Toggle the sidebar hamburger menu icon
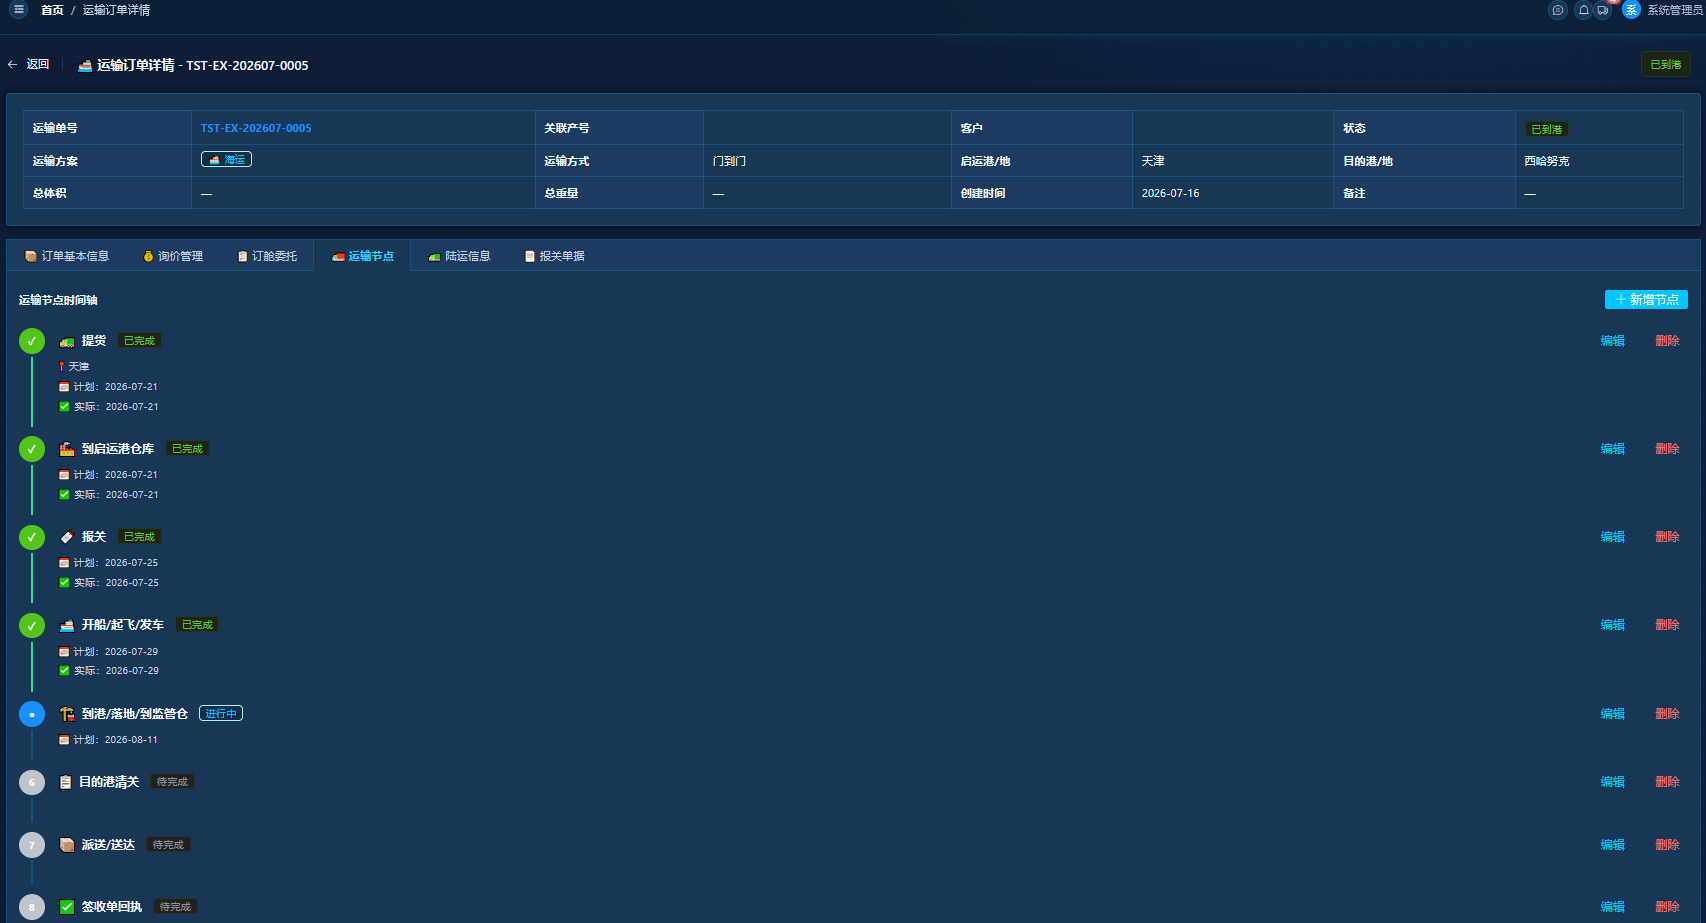Image resolution: width=1706 pixels, height=923 pixels. coord(18,10)
